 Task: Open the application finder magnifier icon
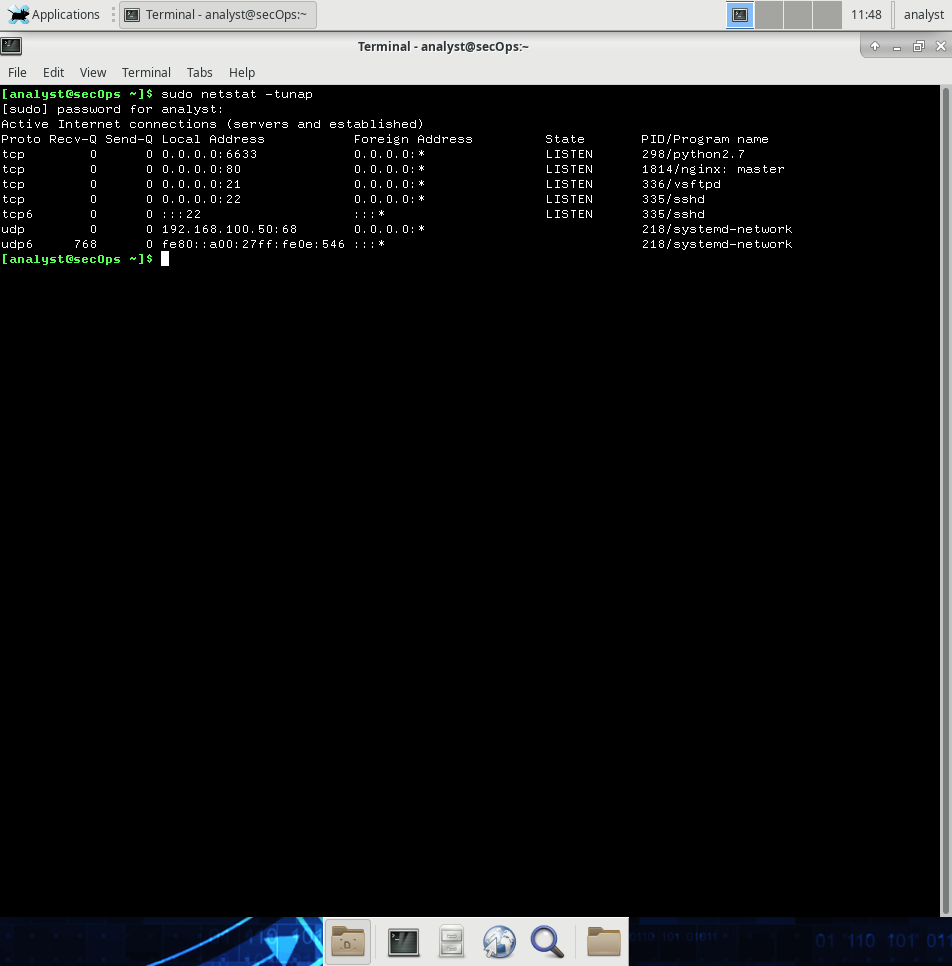click(x=546, y=942)
